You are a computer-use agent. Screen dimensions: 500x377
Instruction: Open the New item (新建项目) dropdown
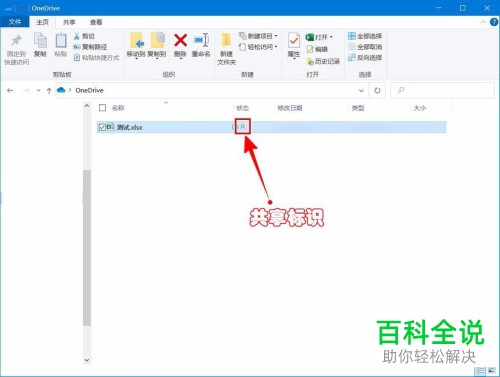[x=259, y=36]
